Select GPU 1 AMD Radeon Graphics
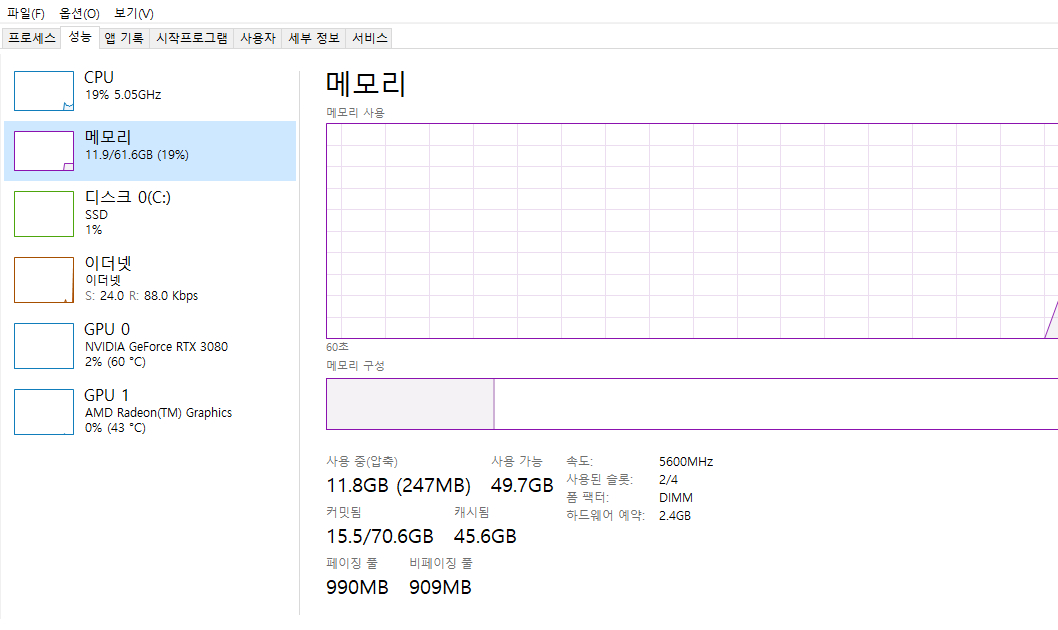1058x630 pixels. coord(150,411)
